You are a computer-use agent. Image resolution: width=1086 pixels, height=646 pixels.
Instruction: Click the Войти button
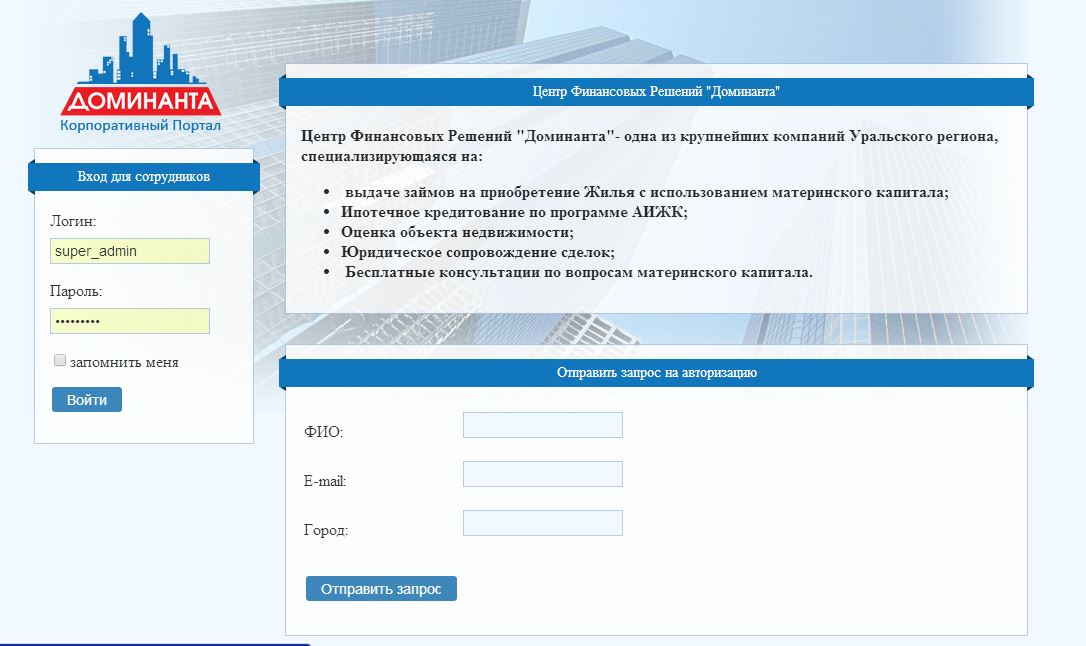tap(87, 400)
